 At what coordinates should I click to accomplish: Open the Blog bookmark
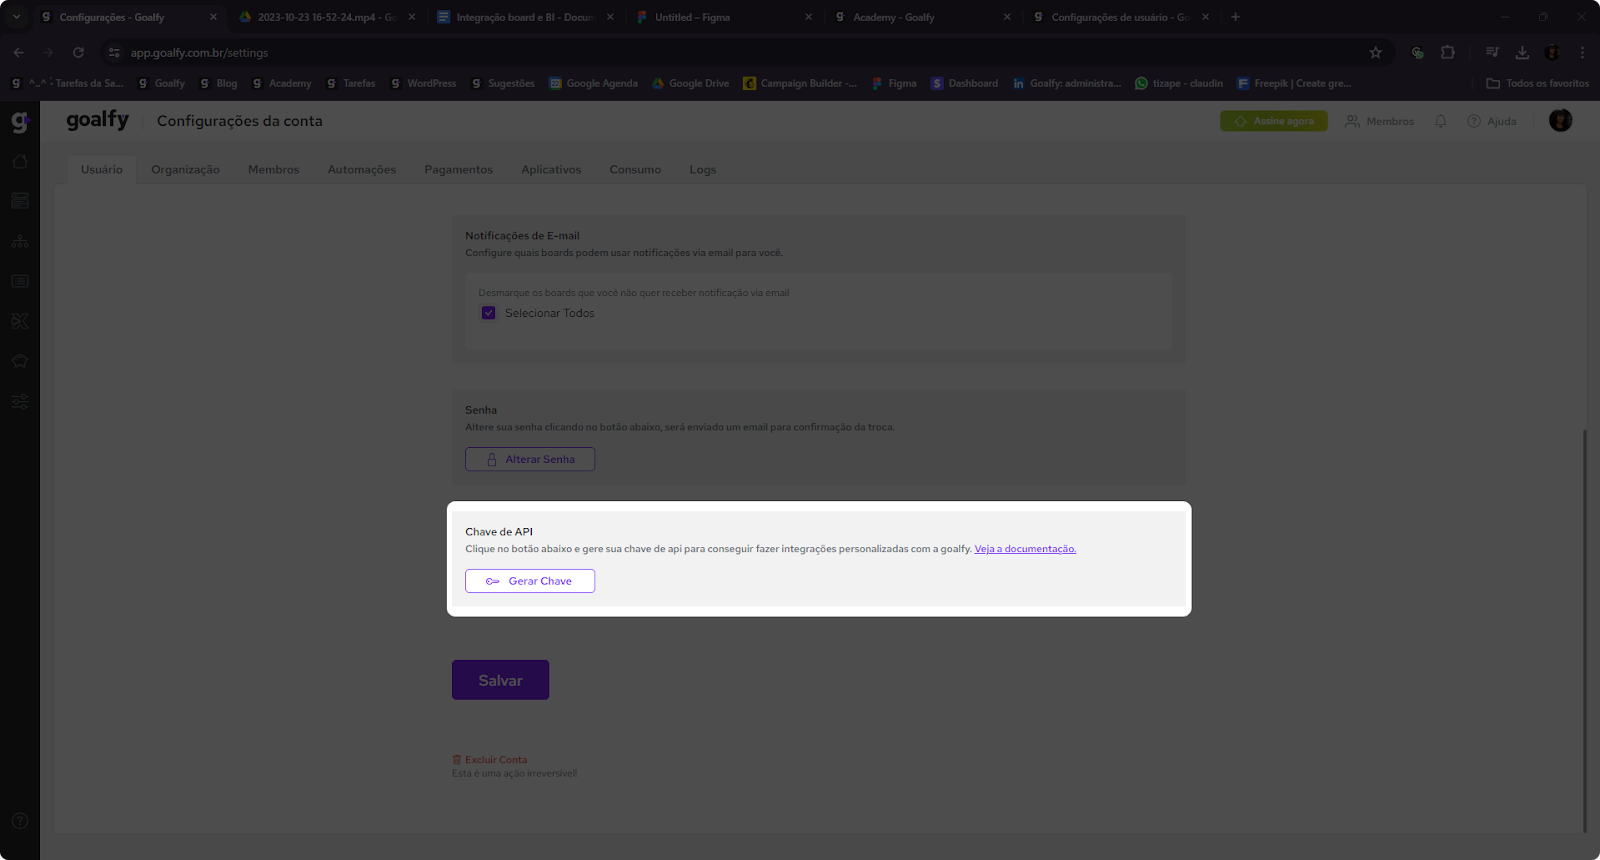219,83
